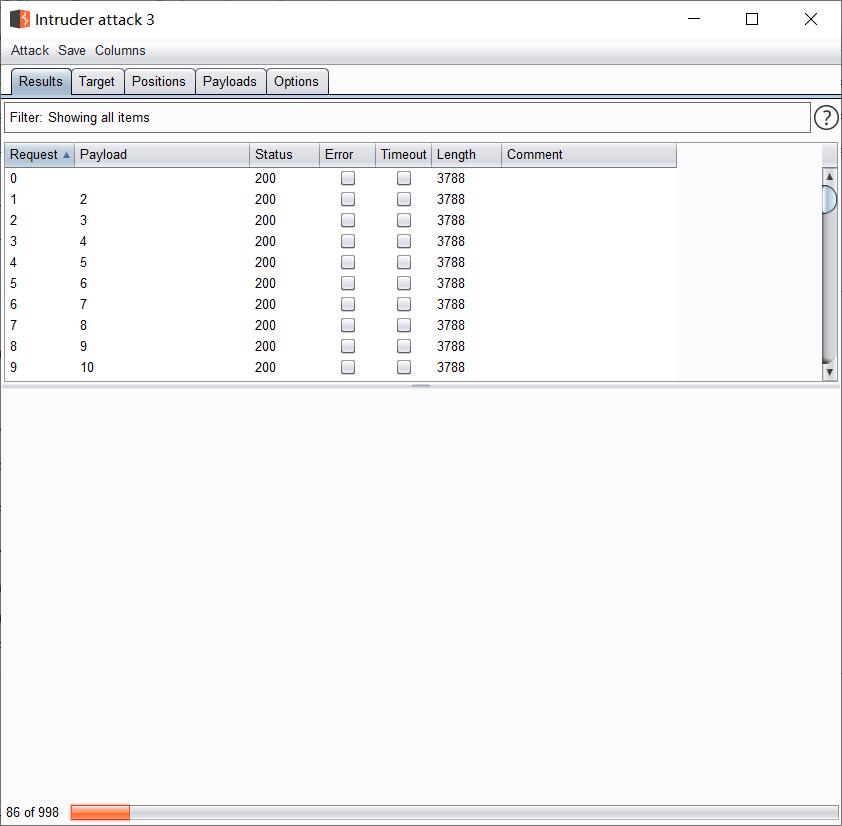The height and width of the screenshot is (826, 842).
Task: Open the Attack menu
Action: [x=30, y=50]
